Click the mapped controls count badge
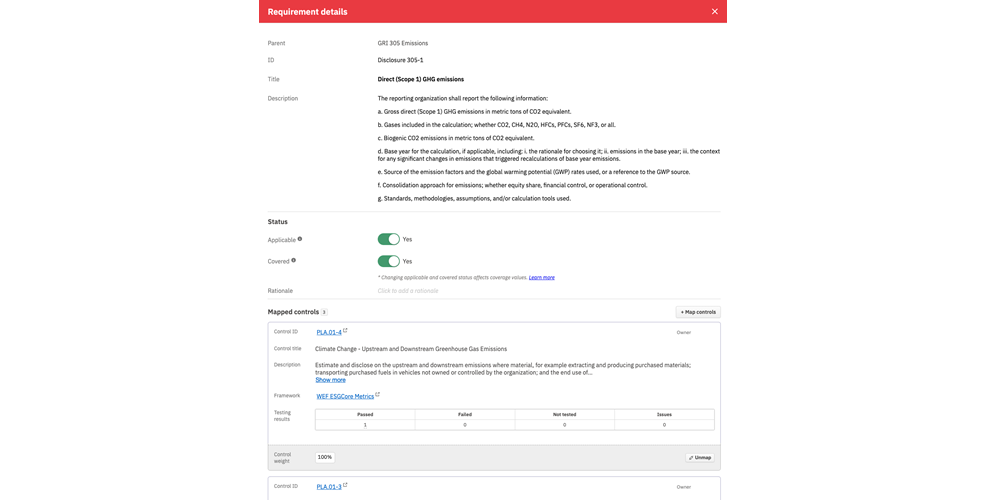Image resolution: width=987 pixels, height=500 pixels. point(324,312)
